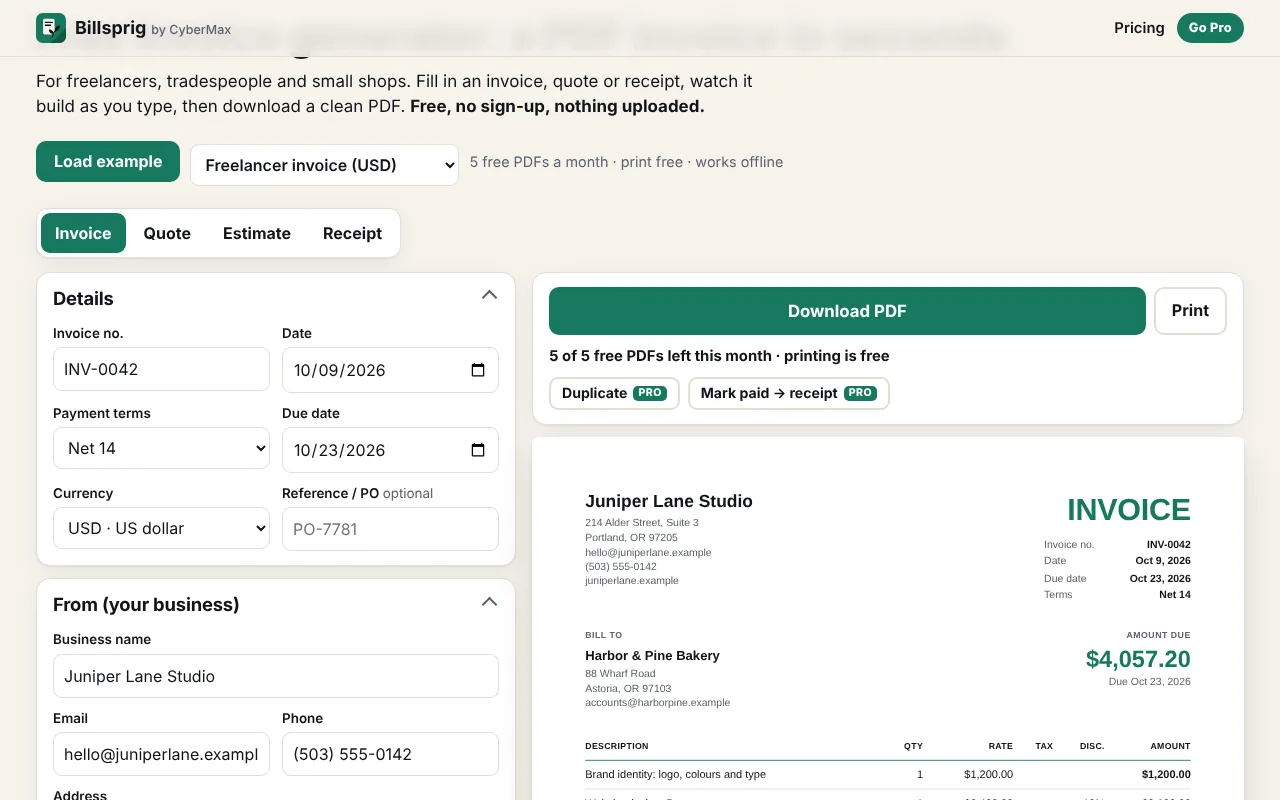The width and height of the screenshot is (1280, 800).
Task: Open the Freelancer invoice (USD) template dropdown
Action: click(x=325, y=165)
